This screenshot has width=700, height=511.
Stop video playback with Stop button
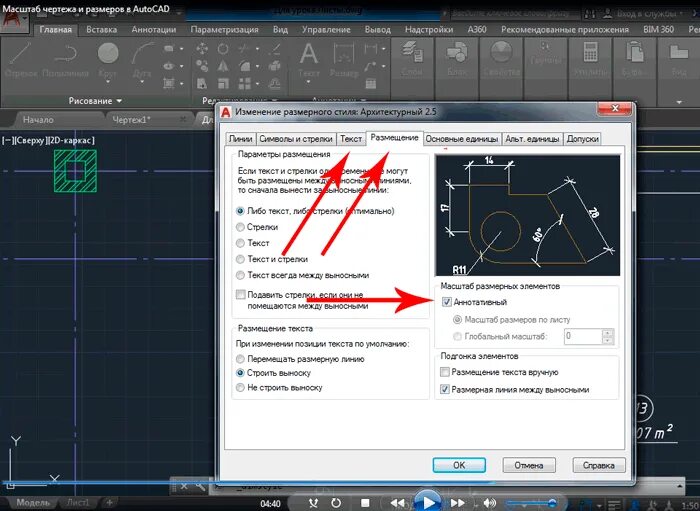point(365,503)
